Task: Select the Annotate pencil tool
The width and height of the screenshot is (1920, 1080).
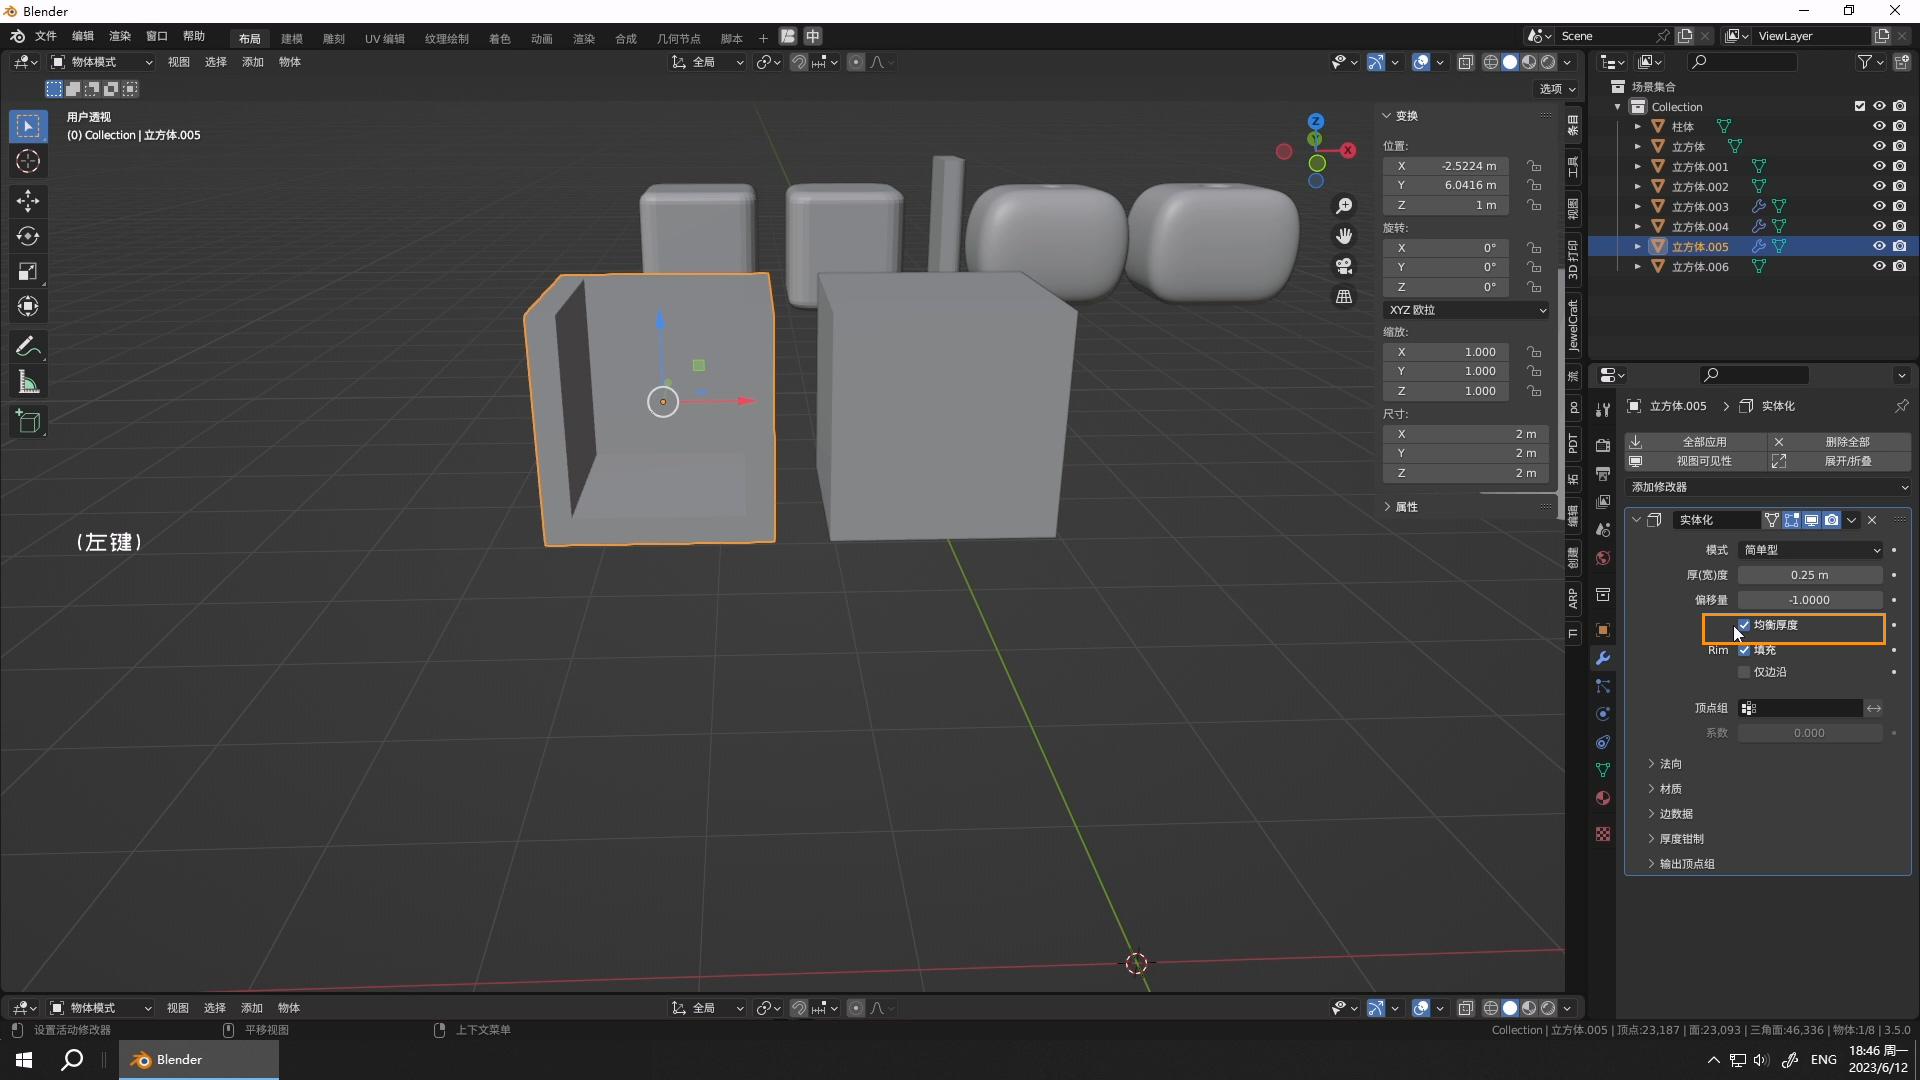Action: (x=28, y=347)
